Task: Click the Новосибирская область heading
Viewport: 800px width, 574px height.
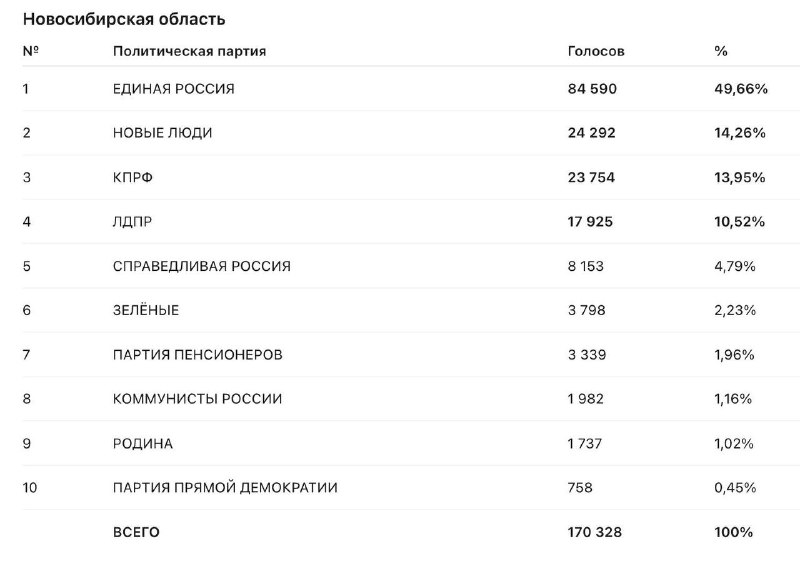Action: pyautogui.click(x=124, y=19)
